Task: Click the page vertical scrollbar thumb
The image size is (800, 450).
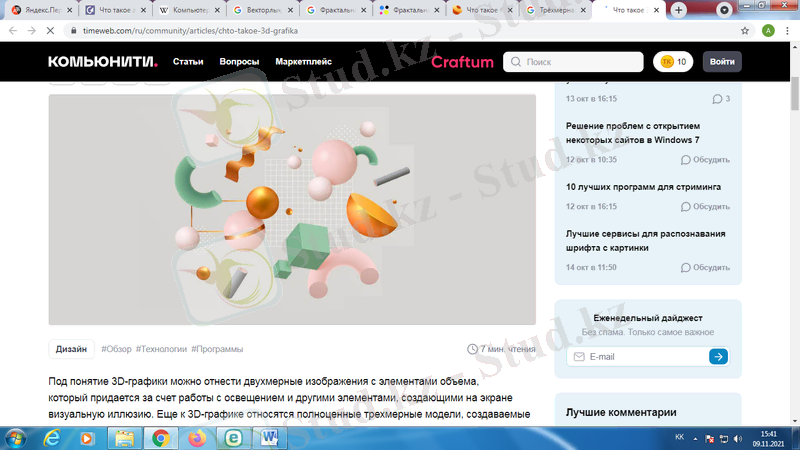Action: (795, 94)
